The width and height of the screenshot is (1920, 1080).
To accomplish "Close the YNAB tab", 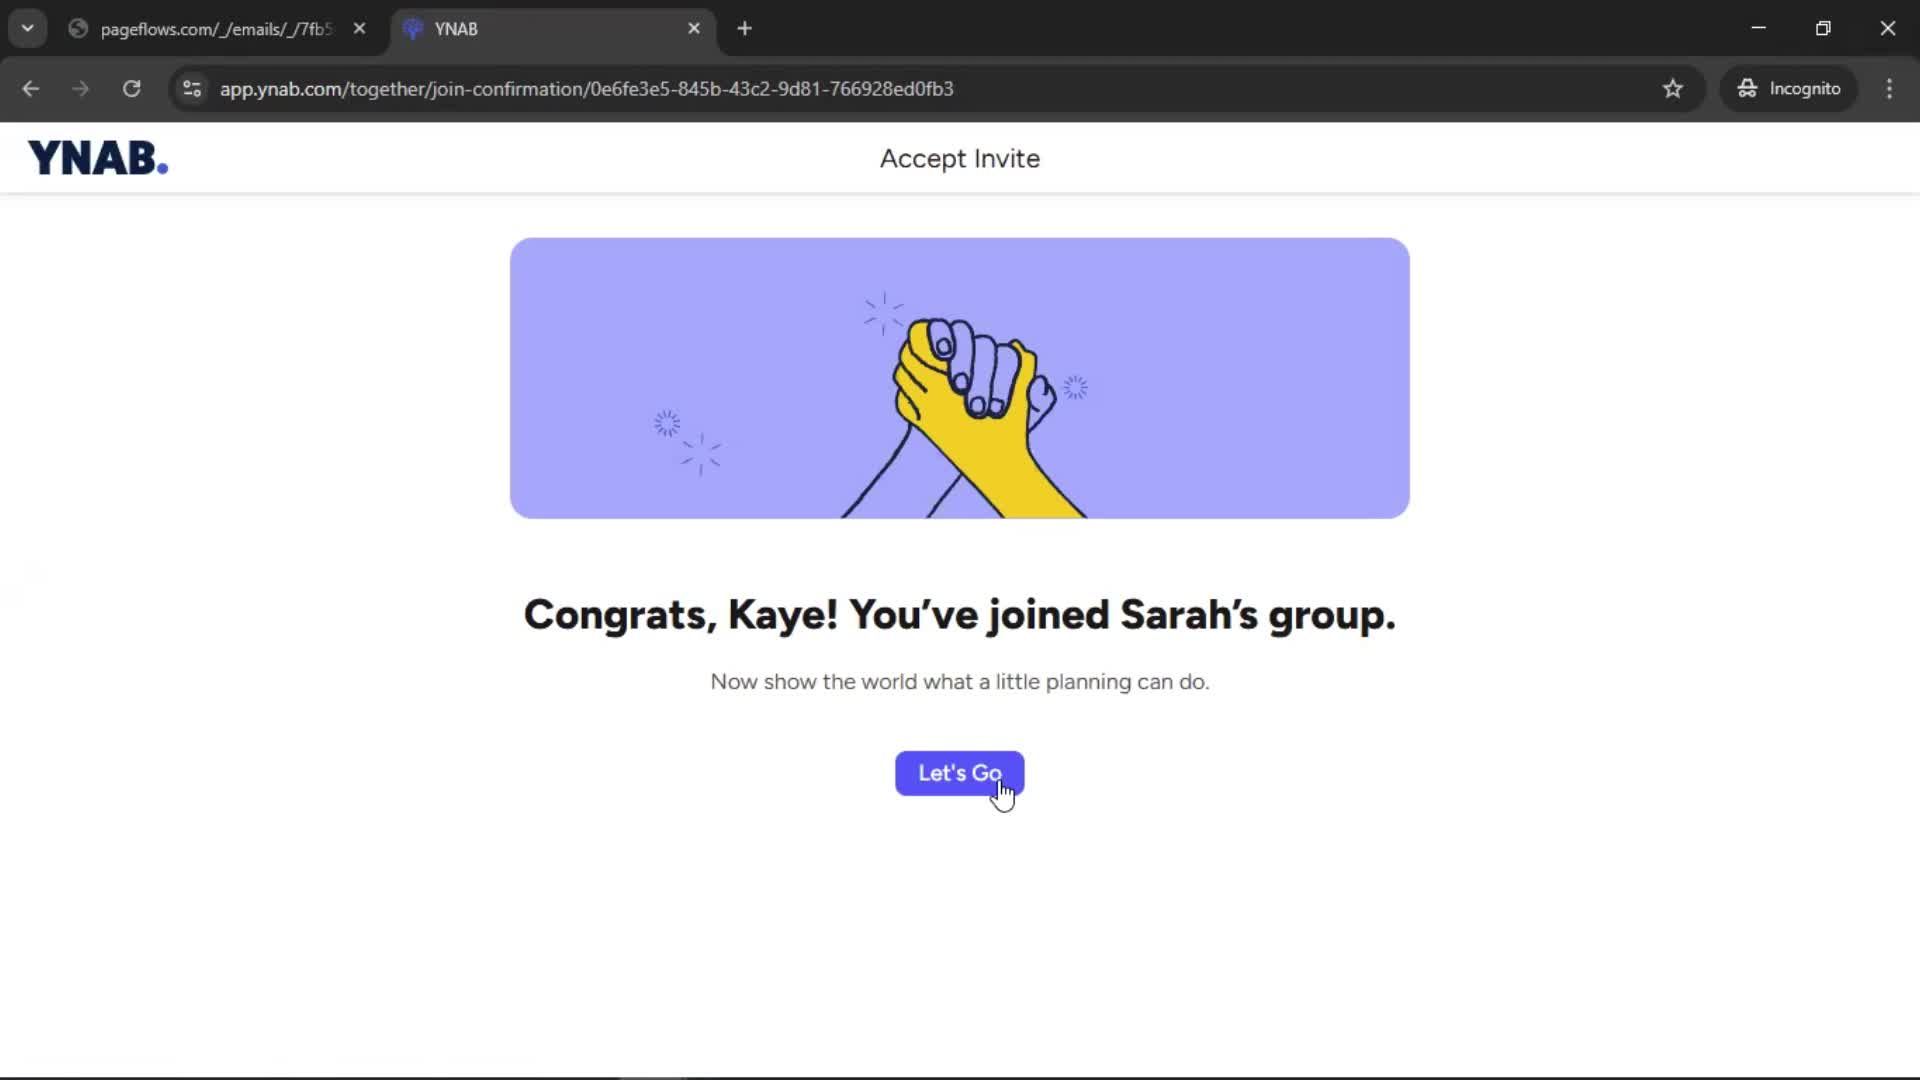I will click(x=694, y=29).
